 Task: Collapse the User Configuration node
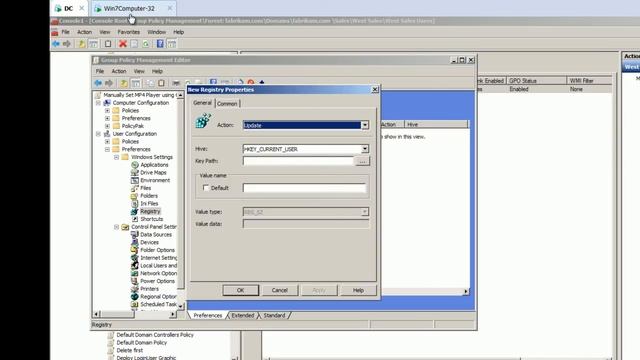pos(98,134)
